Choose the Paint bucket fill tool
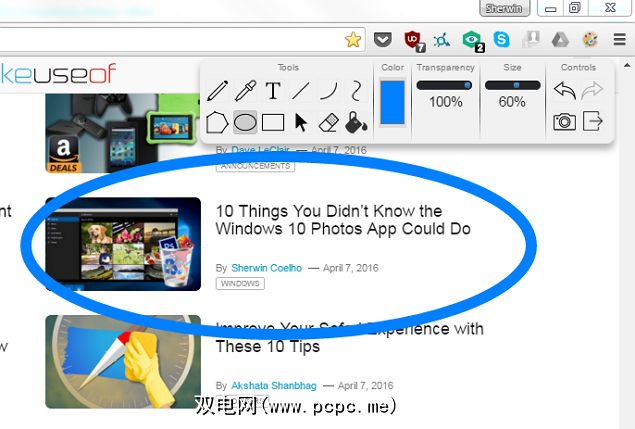This screenshot has height=429, width=635. 356,122
